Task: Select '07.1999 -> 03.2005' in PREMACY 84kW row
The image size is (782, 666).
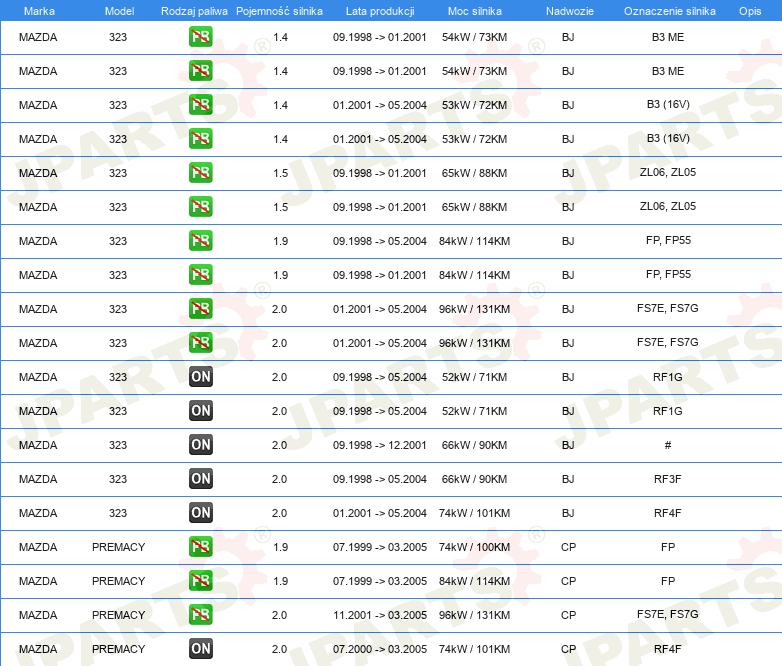Action: pos(380,581)
